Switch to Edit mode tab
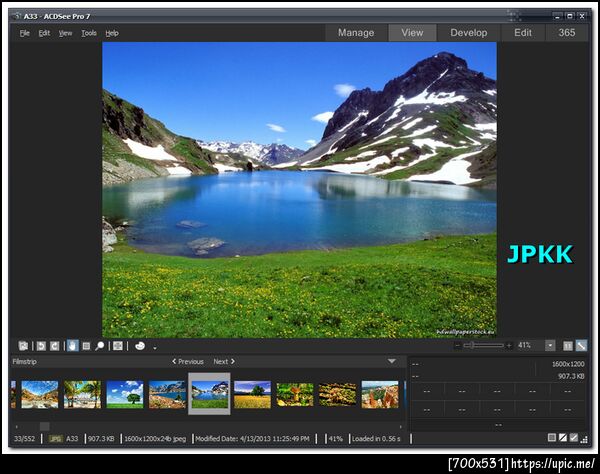Screen dimensions: 600x474 [523, 33]
